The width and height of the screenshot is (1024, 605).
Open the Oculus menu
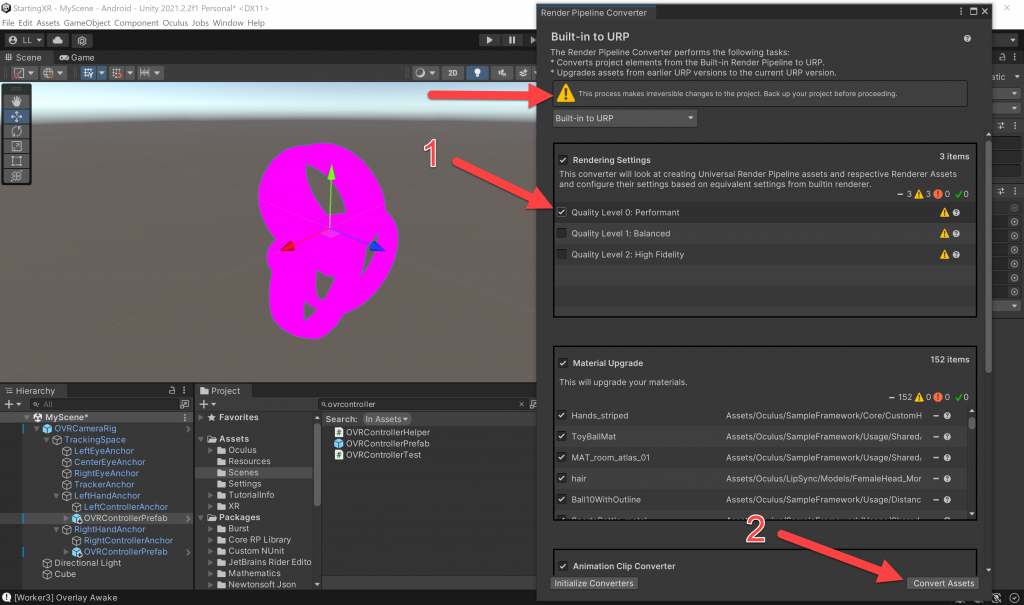point(175,23)
